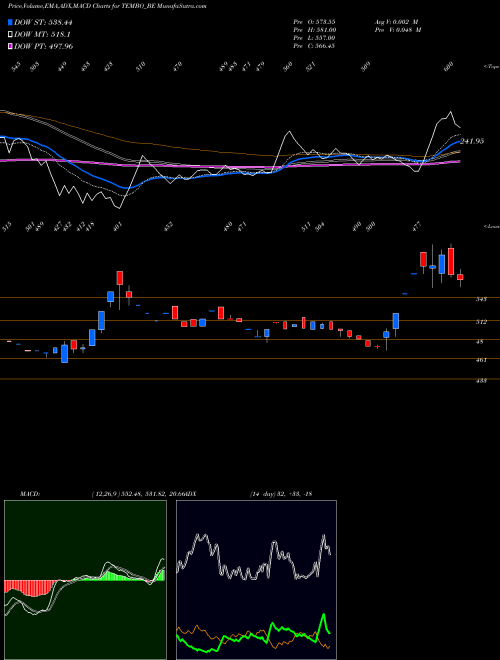This screenshot has height=660, width=500.
Task: Click the 343 price level label
Action: click(481, 299)
